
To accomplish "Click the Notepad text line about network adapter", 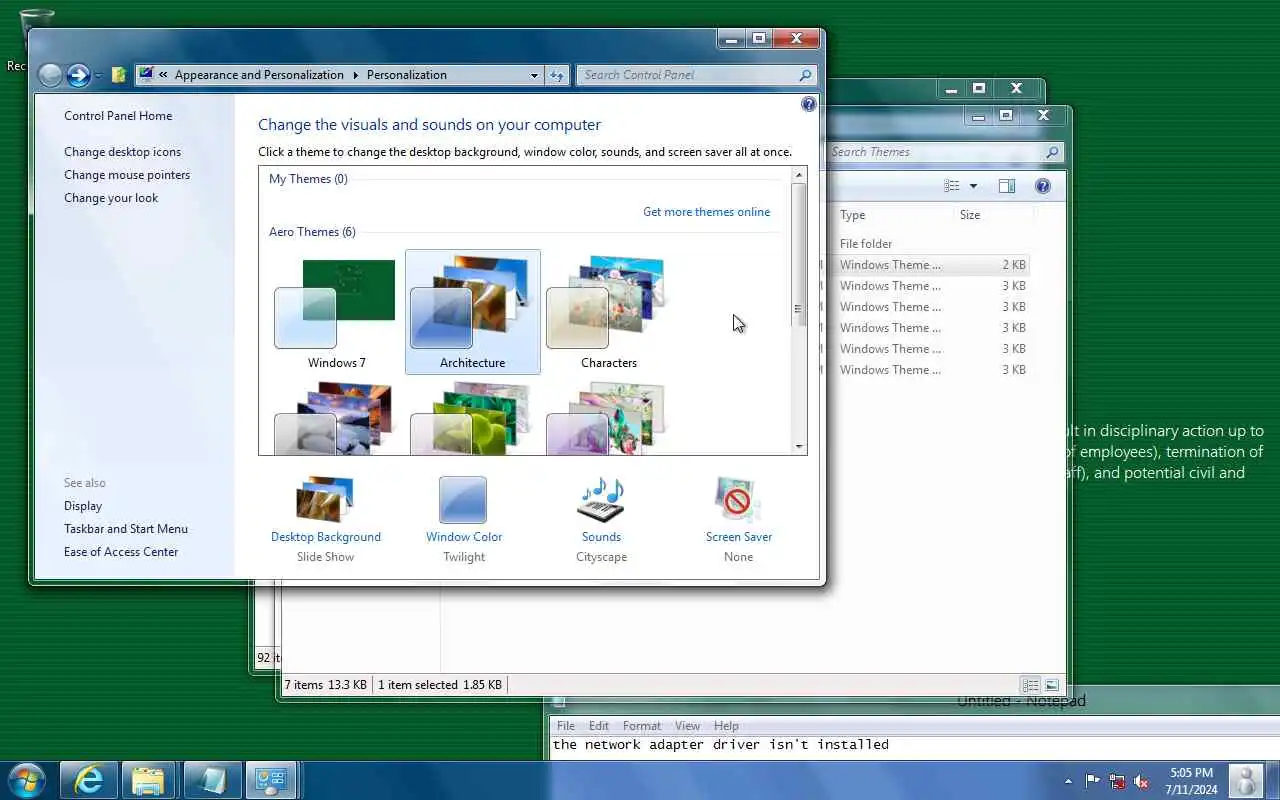I will click(x=720, y=744).
